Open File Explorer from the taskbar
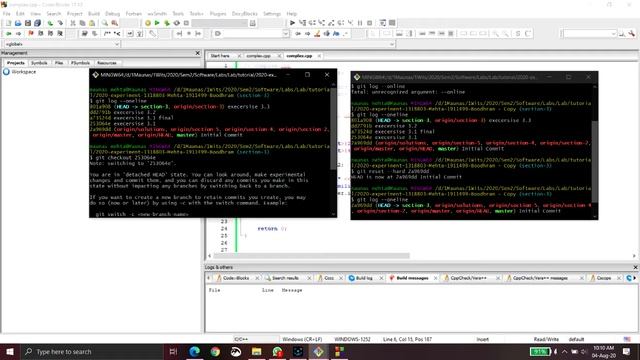The image size is (640, 360). 256,351
